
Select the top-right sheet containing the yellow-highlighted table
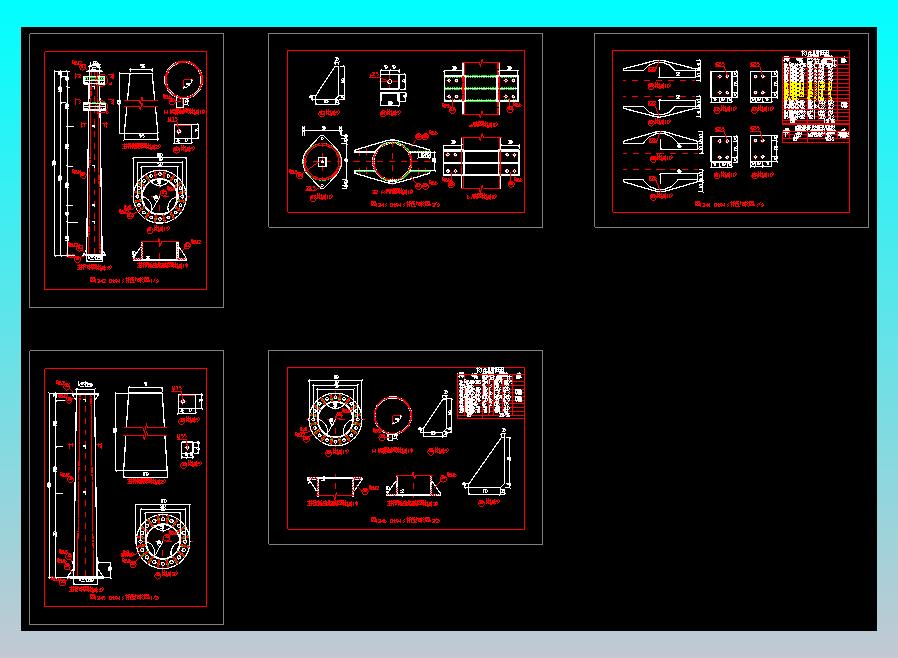731,131
